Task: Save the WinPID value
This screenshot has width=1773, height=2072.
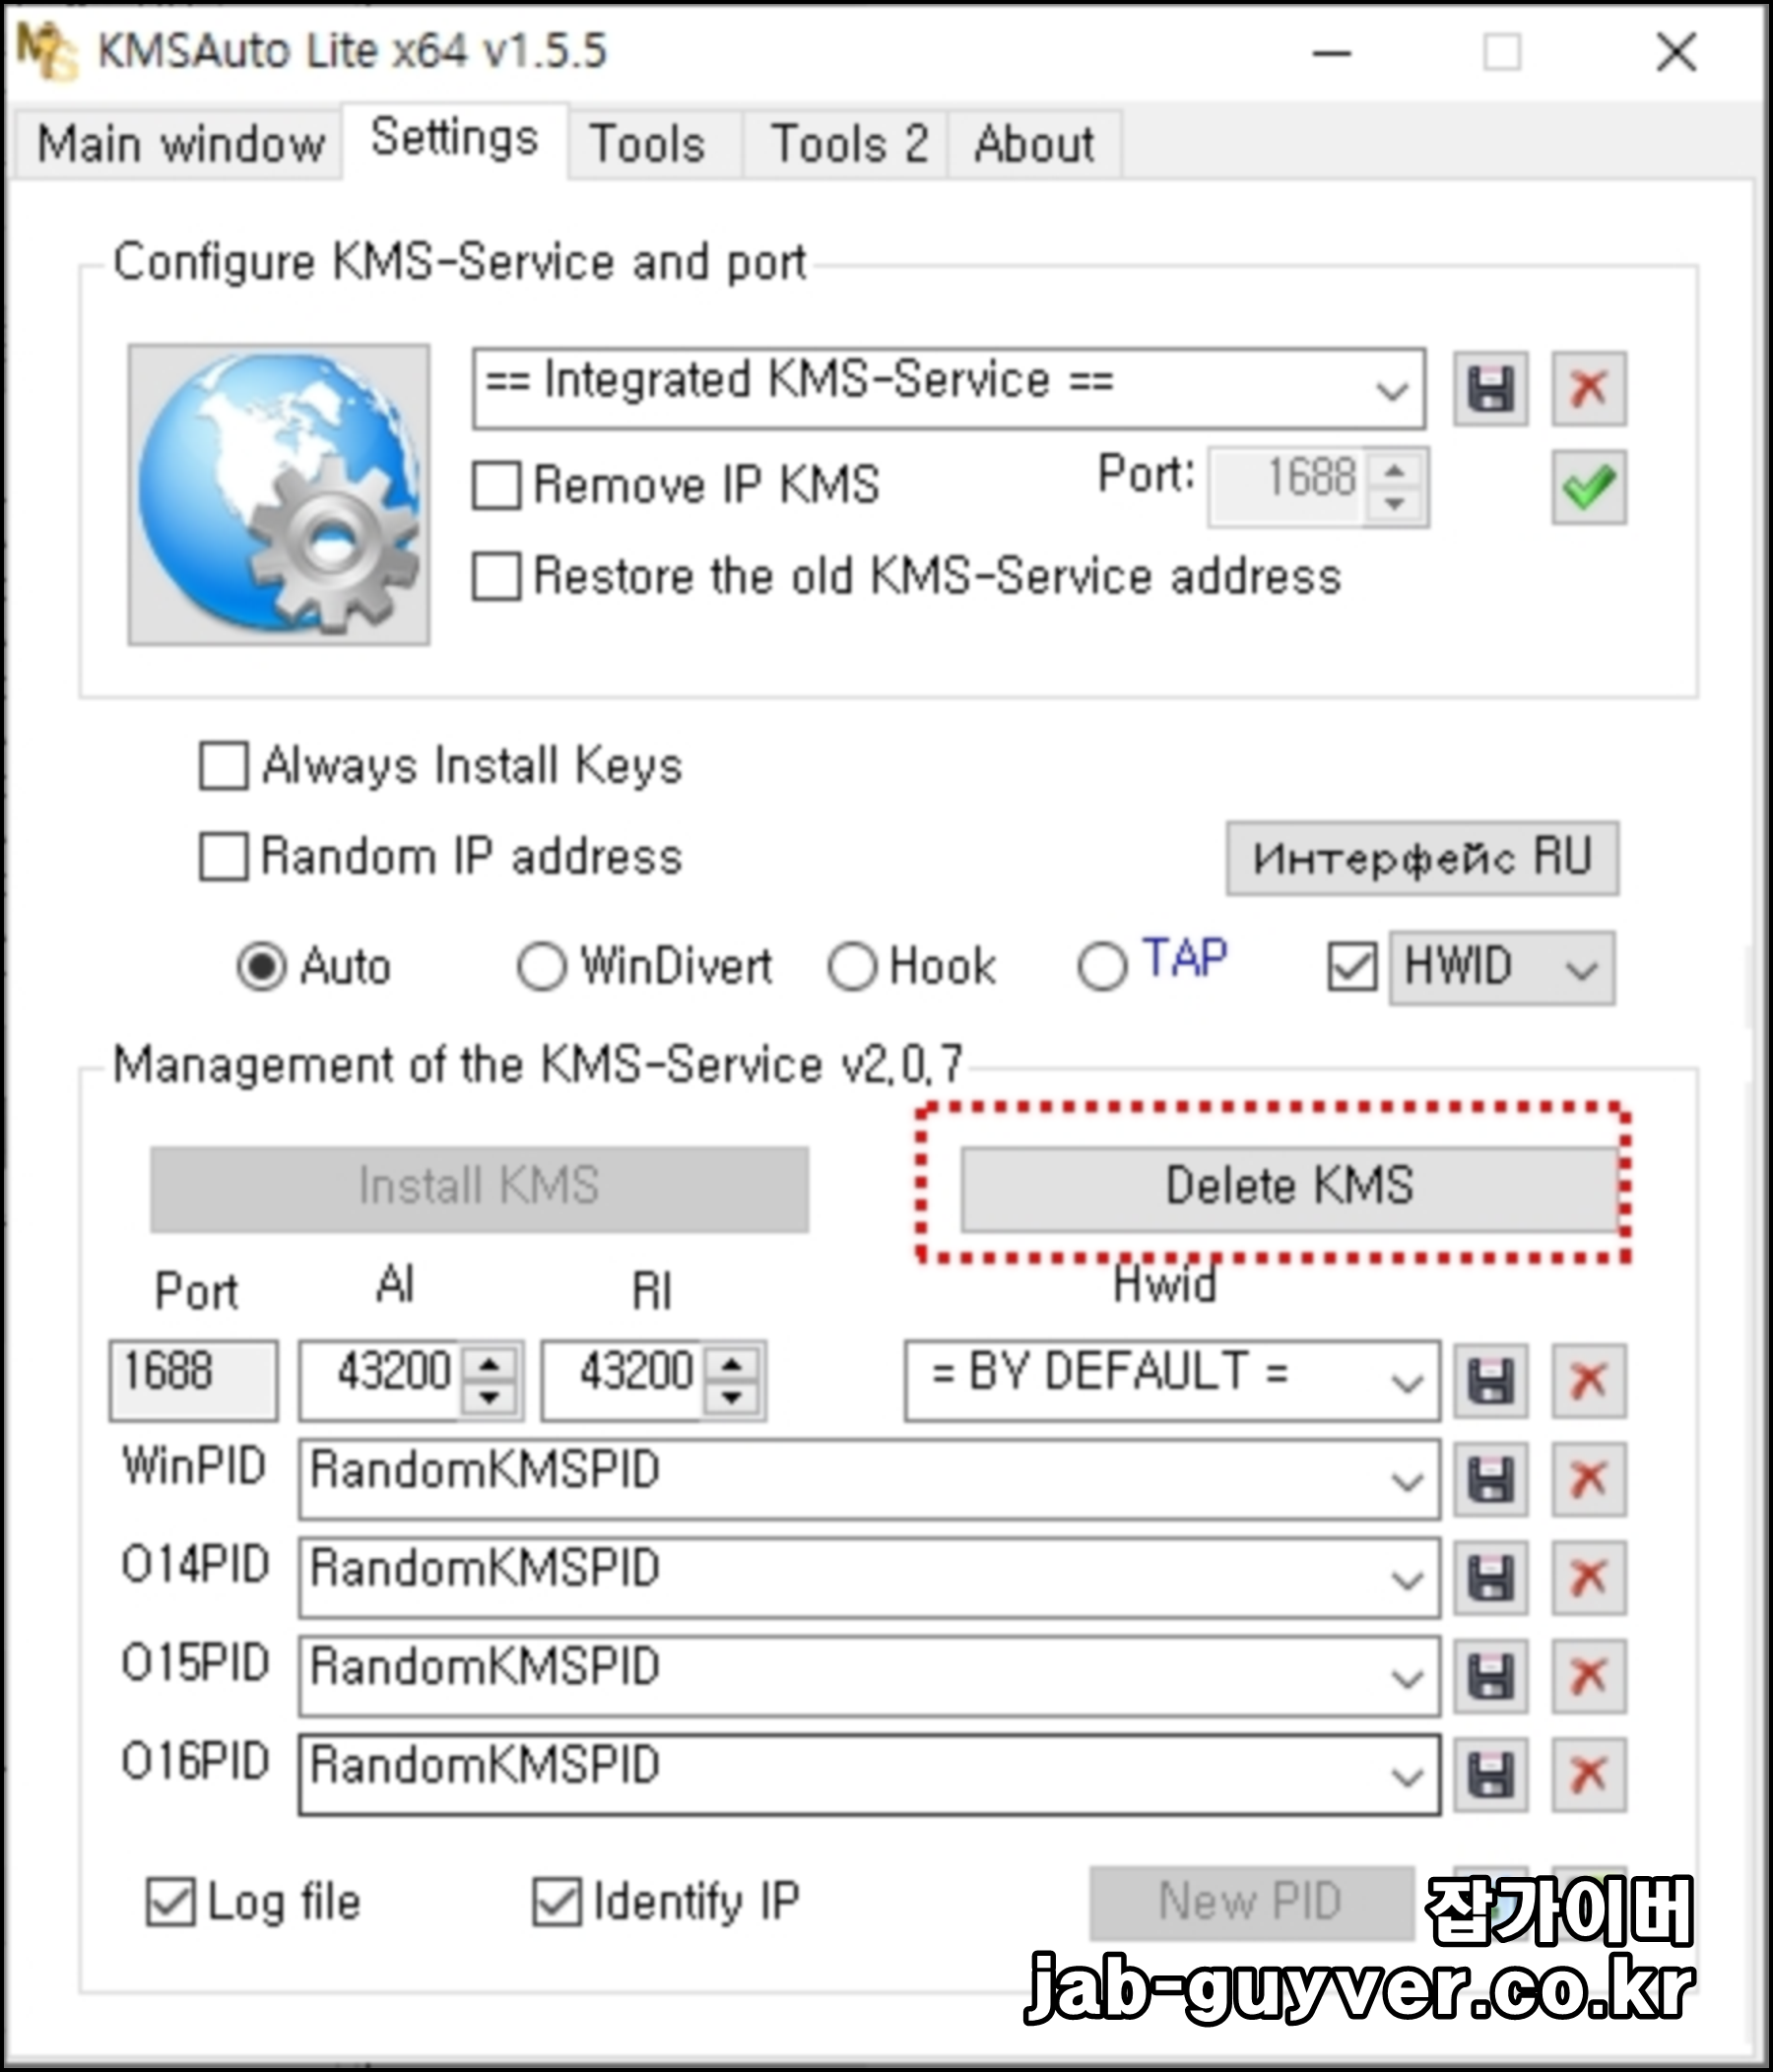Action: [1490, 1479]
